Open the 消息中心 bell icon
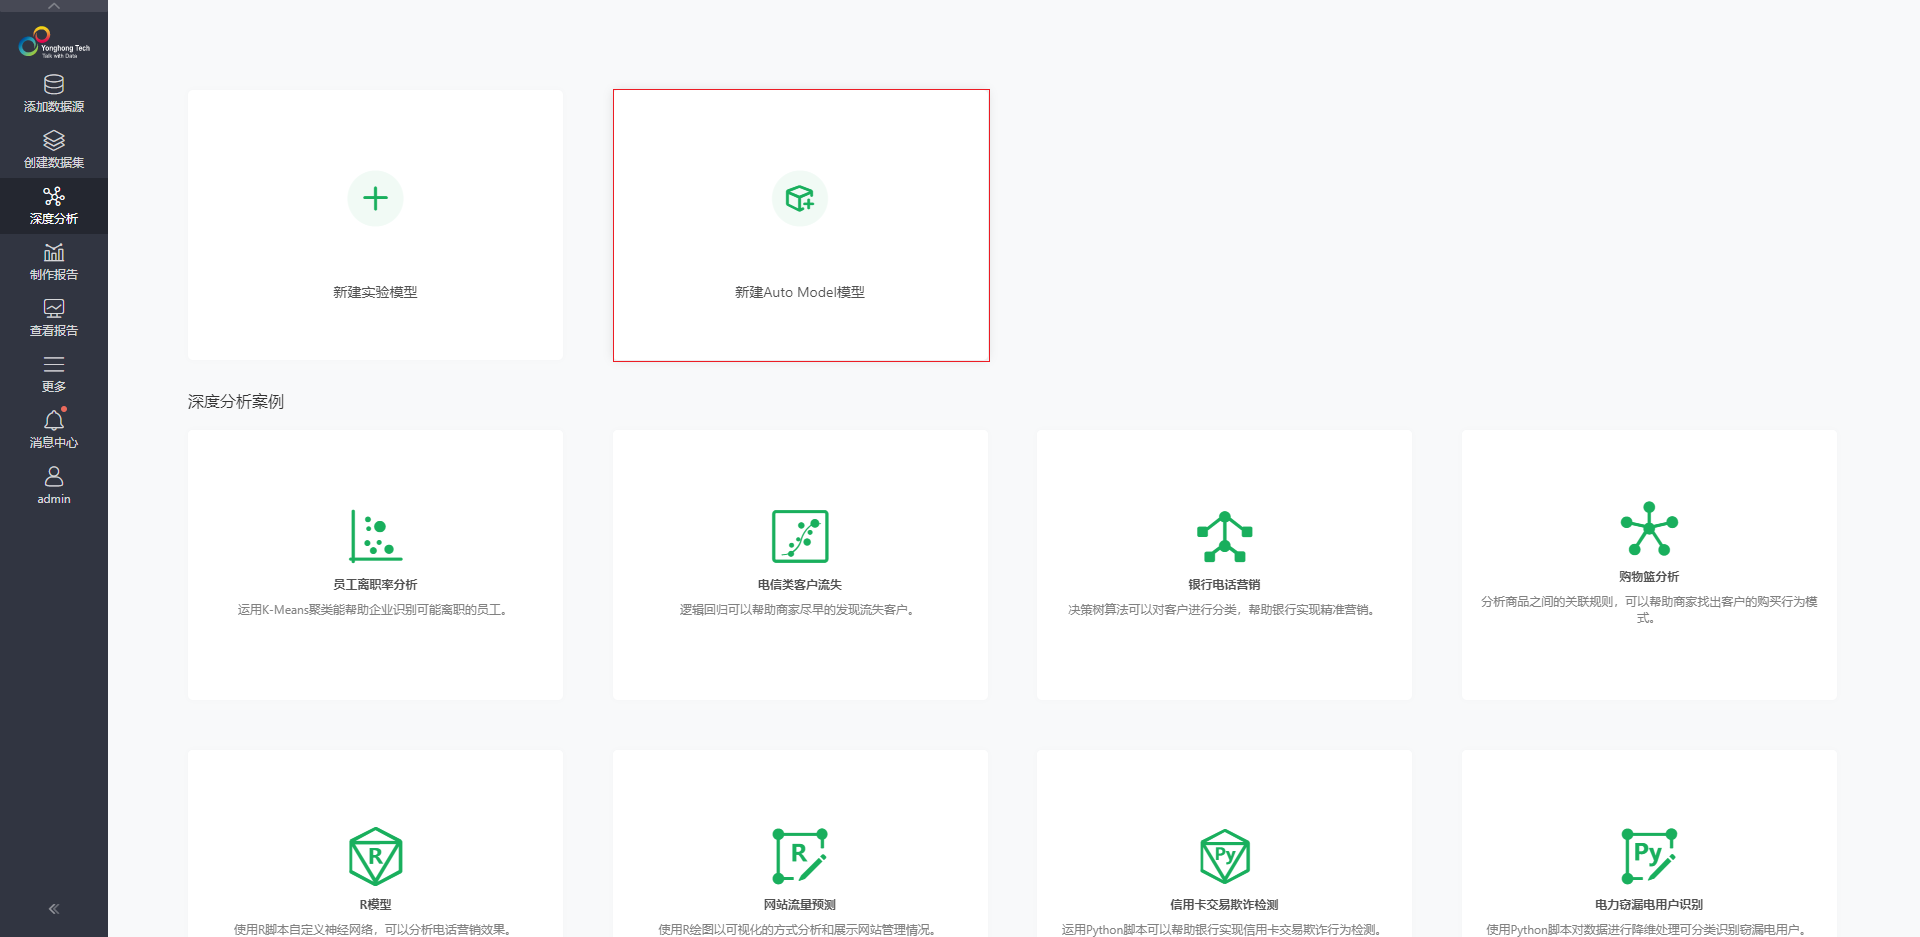The height and width of the screenshot is (937, 1920). [54, 420]
